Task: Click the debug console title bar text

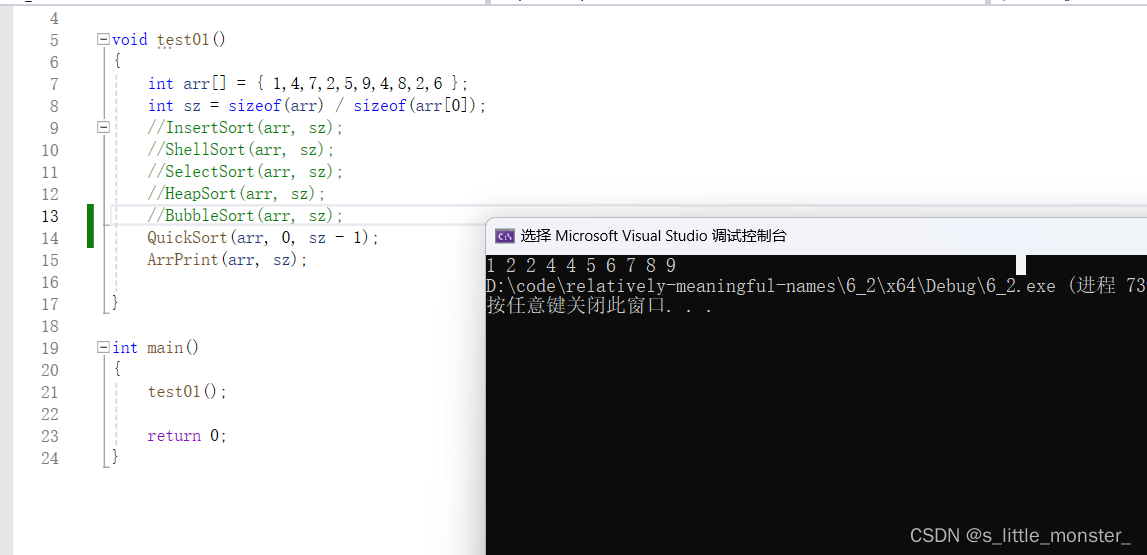Action: coord(653,236)
